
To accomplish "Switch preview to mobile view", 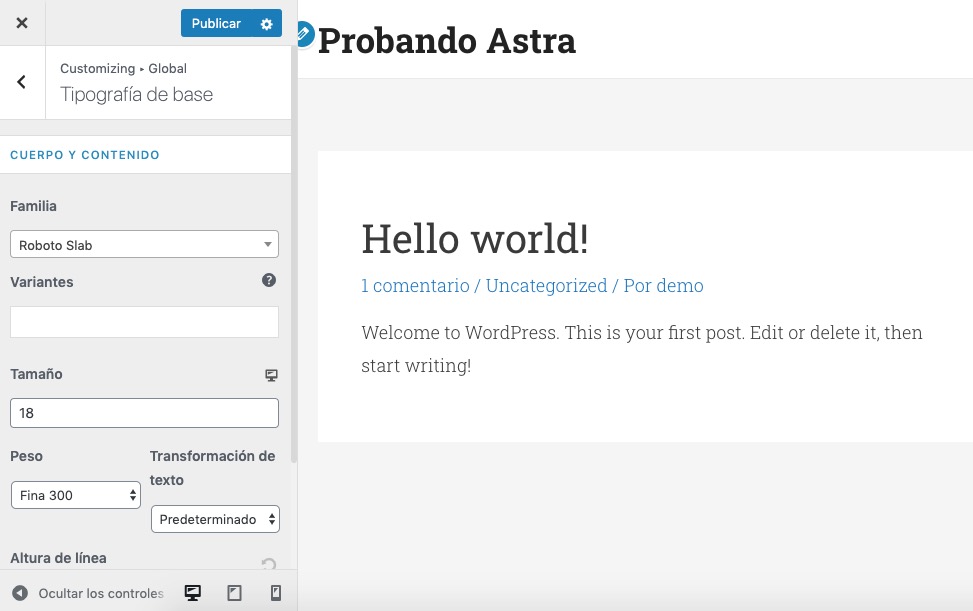I will (x=275, y=592).
